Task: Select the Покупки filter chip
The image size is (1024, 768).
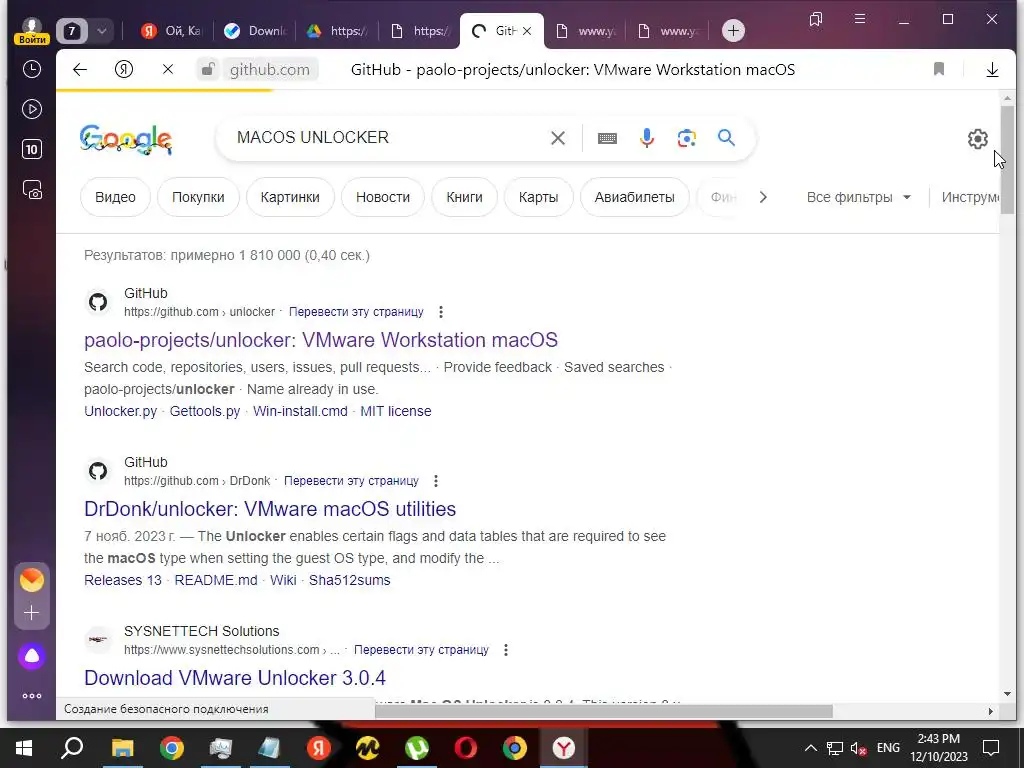Action: click(x=199, y=197)
